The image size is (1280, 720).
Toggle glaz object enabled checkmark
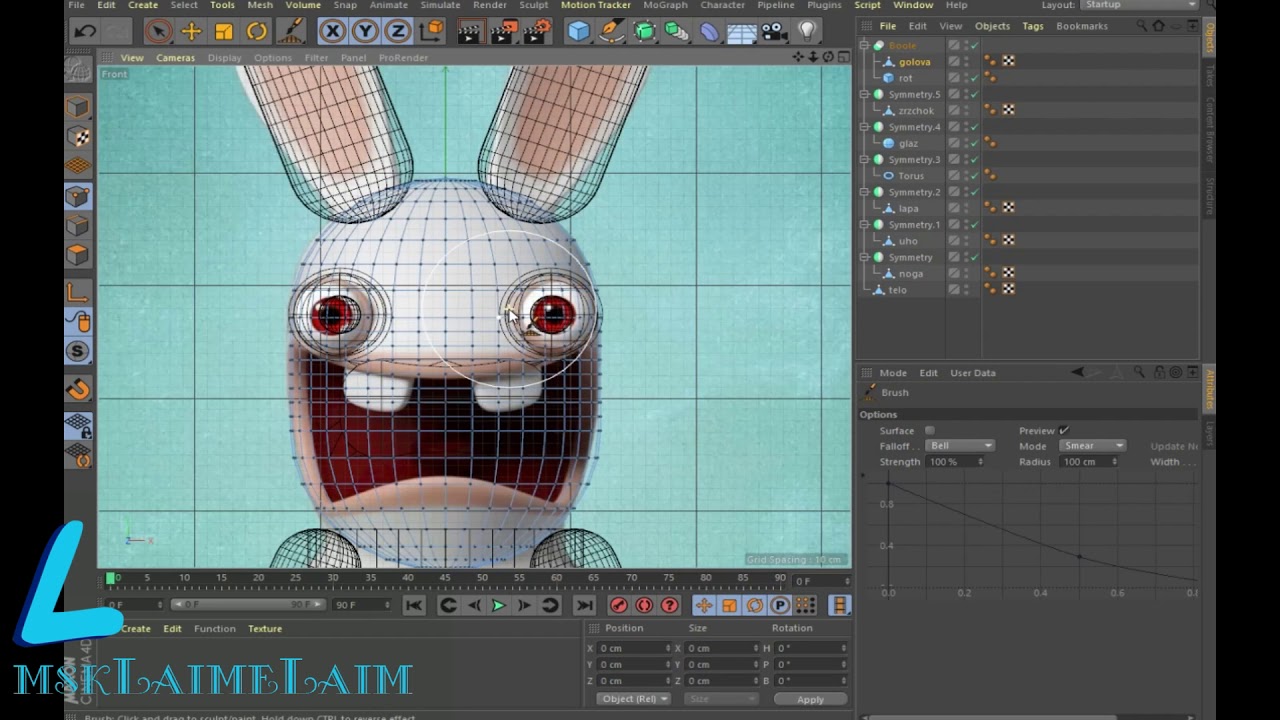click(x=974, y=143)
